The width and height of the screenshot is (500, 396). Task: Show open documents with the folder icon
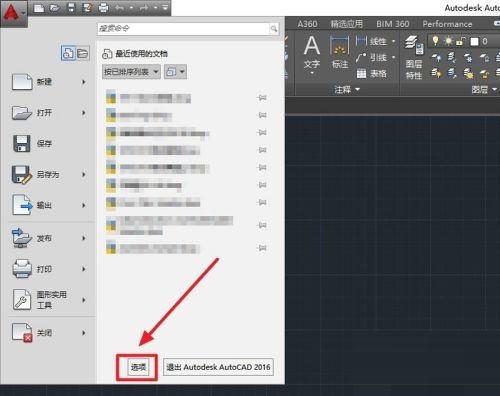[x=82, y=53]
